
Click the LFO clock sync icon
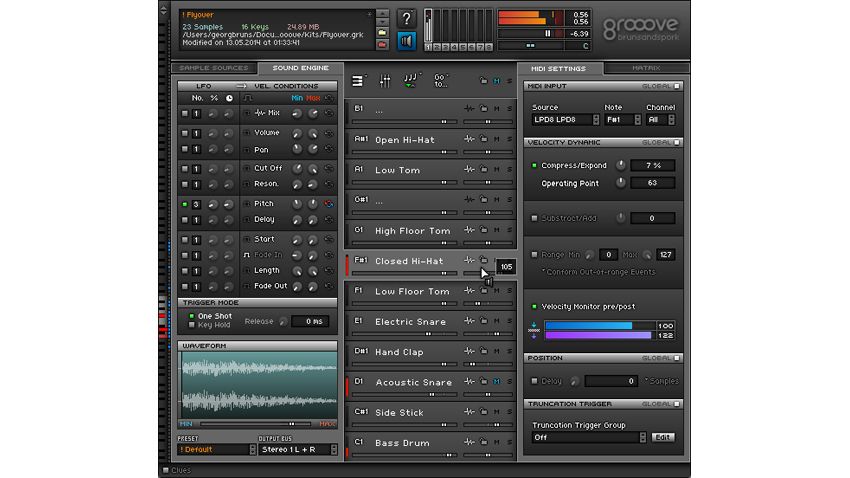pyautogui.click(x=229, y=99)
